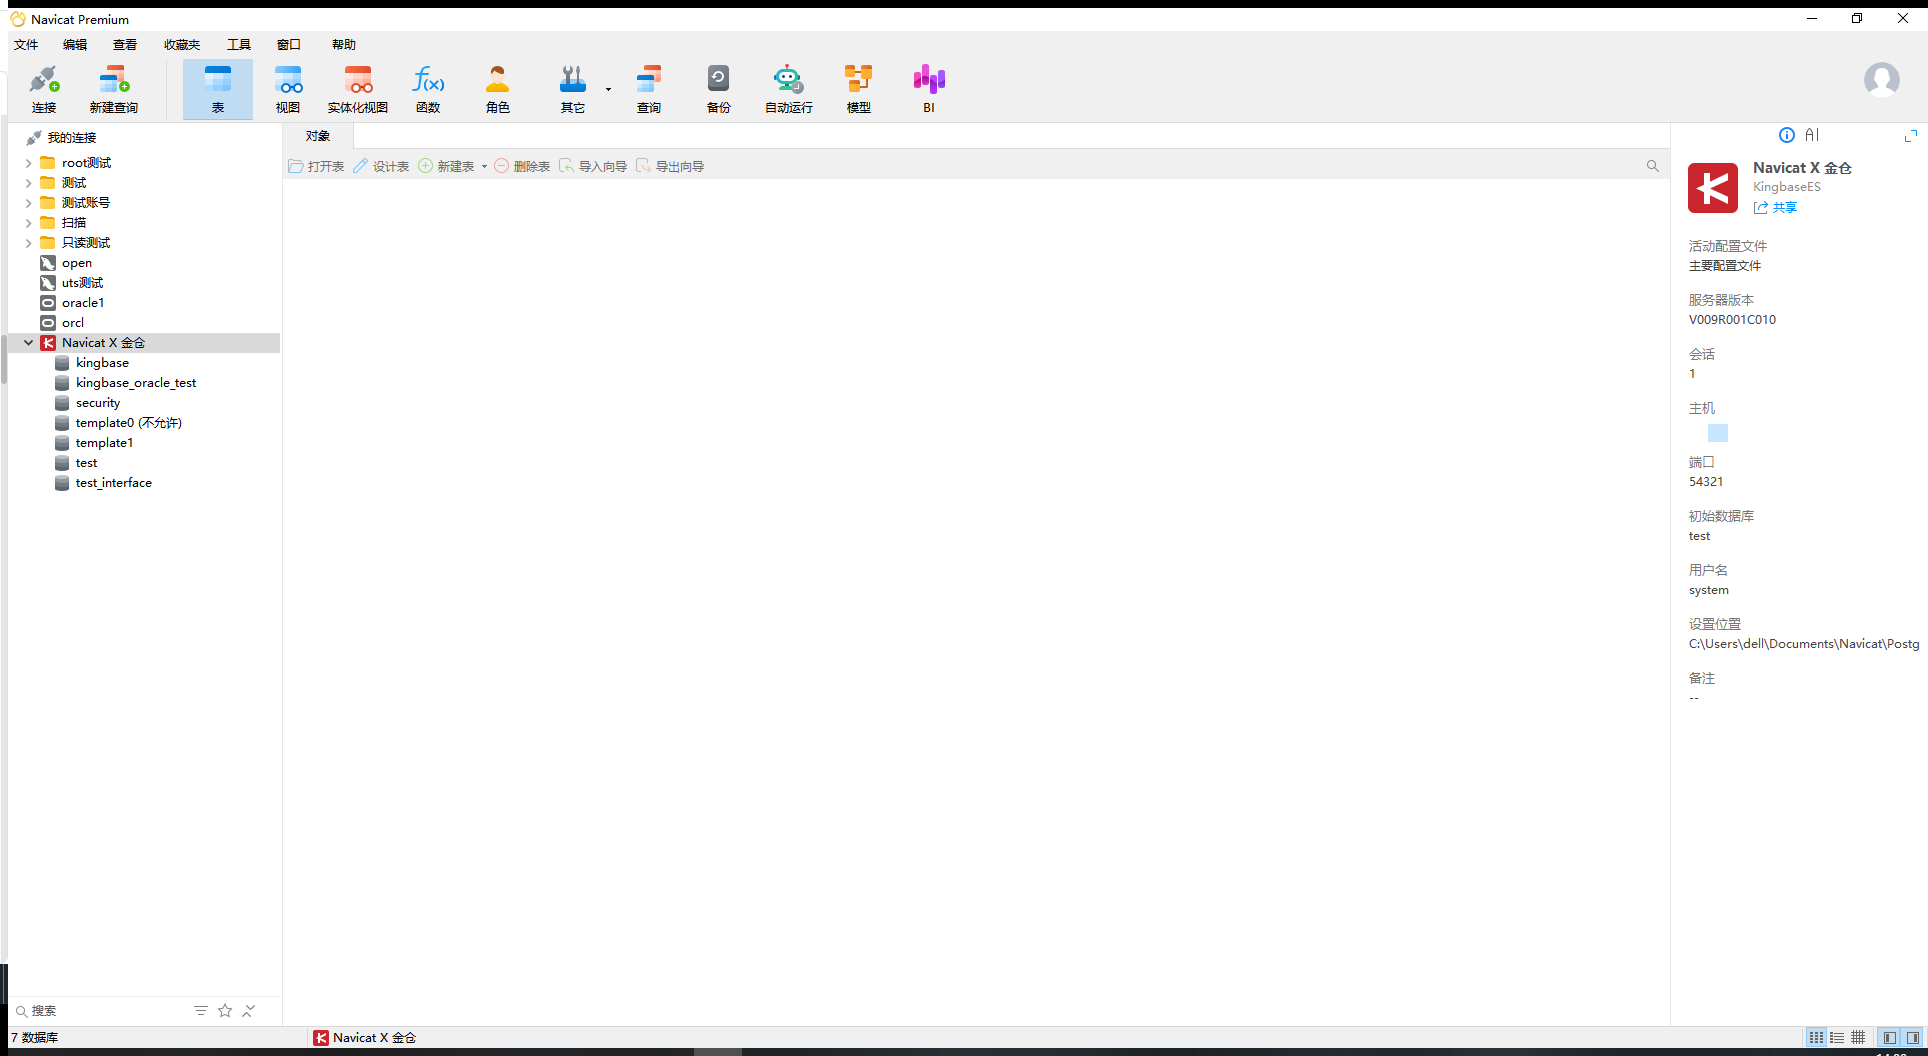Open 实体化视图 (Materialized View) objects

(358, 89)
